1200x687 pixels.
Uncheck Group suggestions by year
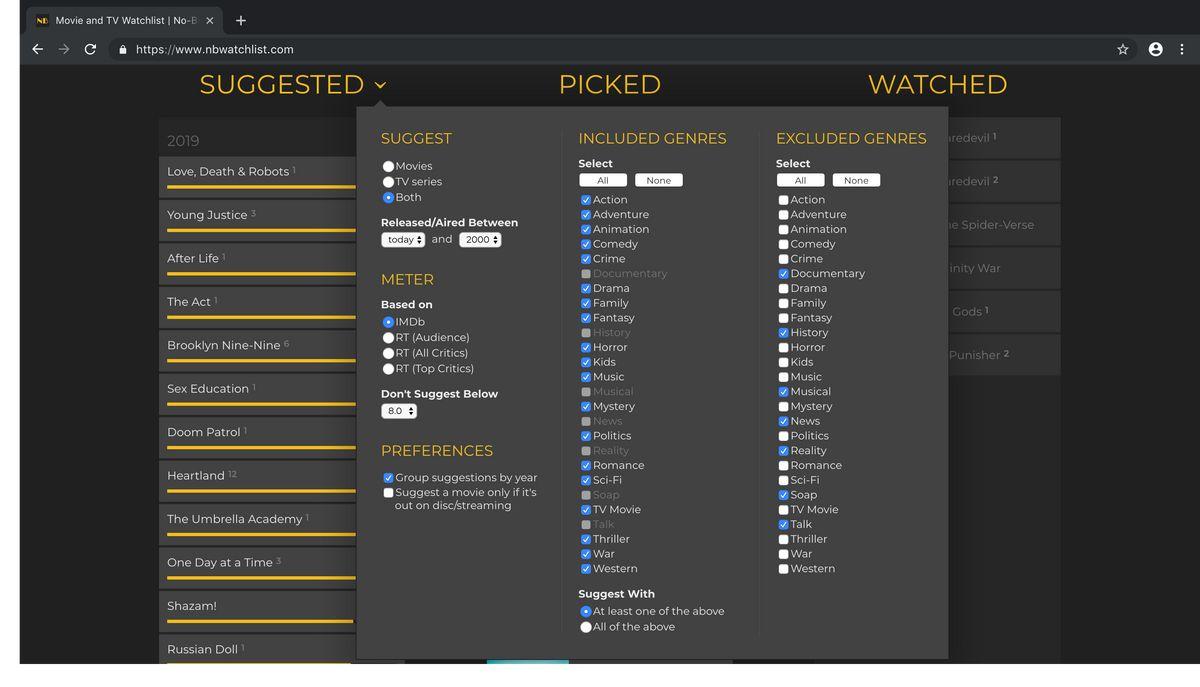pyautogui.click(x=388, y=478)
